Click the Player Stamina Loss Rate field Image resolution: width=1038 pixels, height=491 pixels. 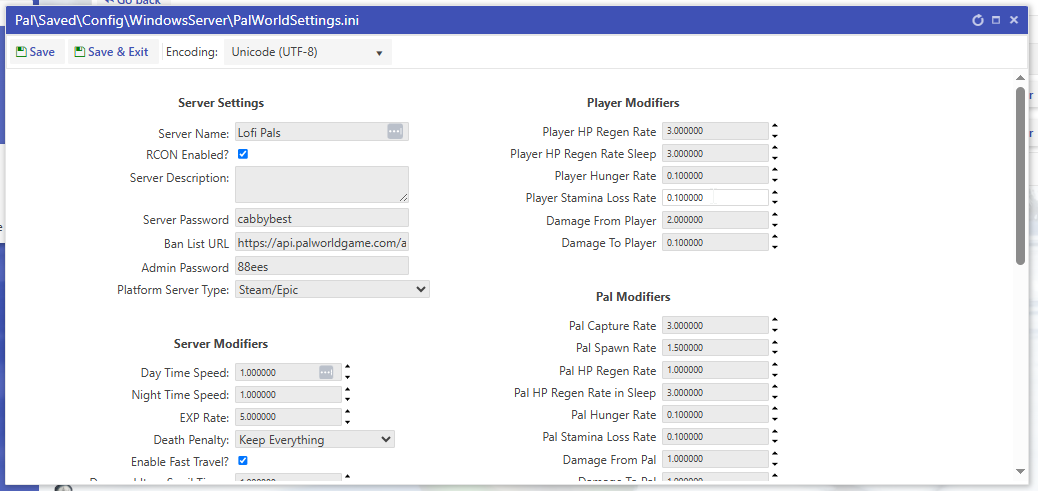[x=714, y=198]
